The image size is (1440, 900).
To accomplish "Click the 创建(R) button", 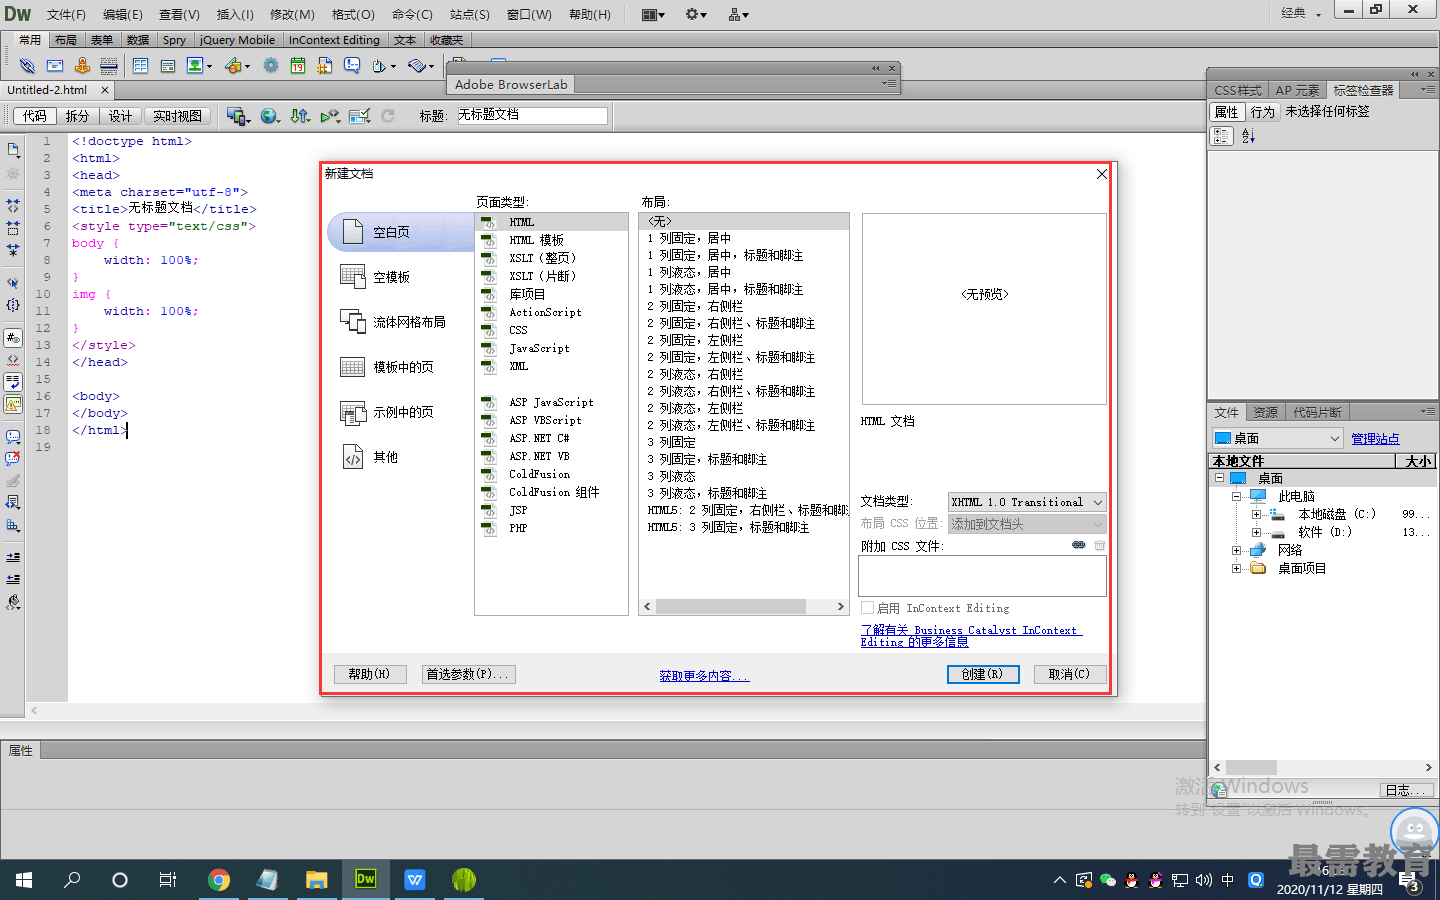I will (x=983, y=674).
